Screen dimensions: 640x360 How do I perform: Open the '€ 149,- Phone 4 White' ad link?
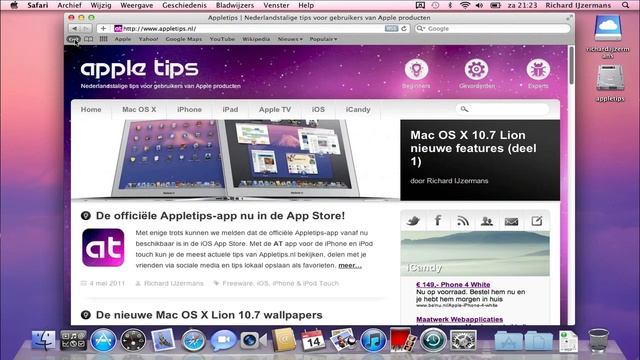click(x=453, y=284)
